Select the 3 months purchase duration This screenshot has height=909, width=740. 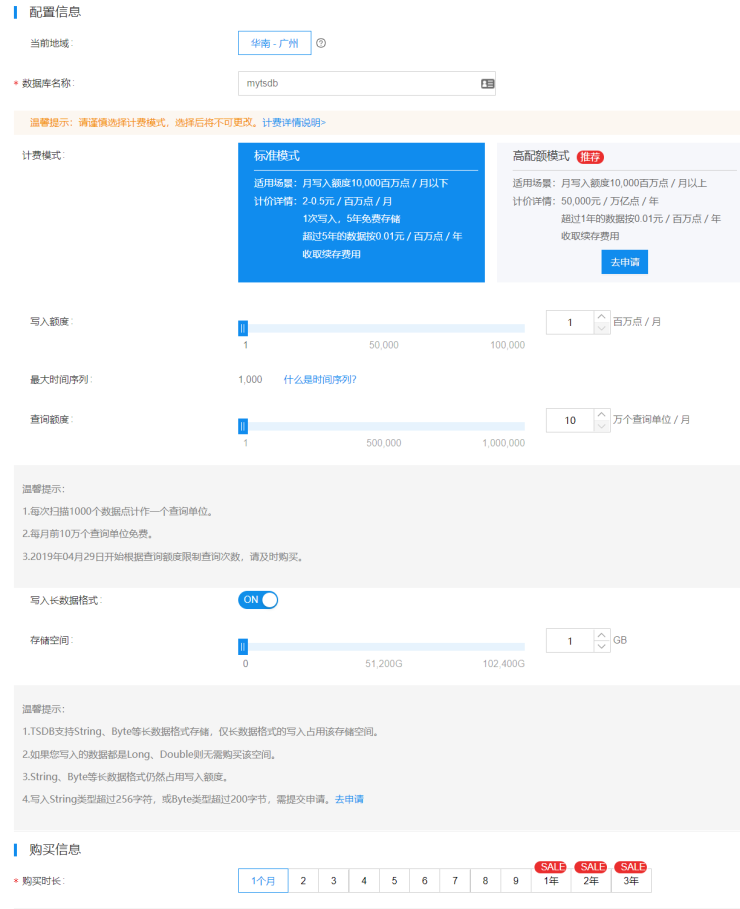(x=333, y=881)
